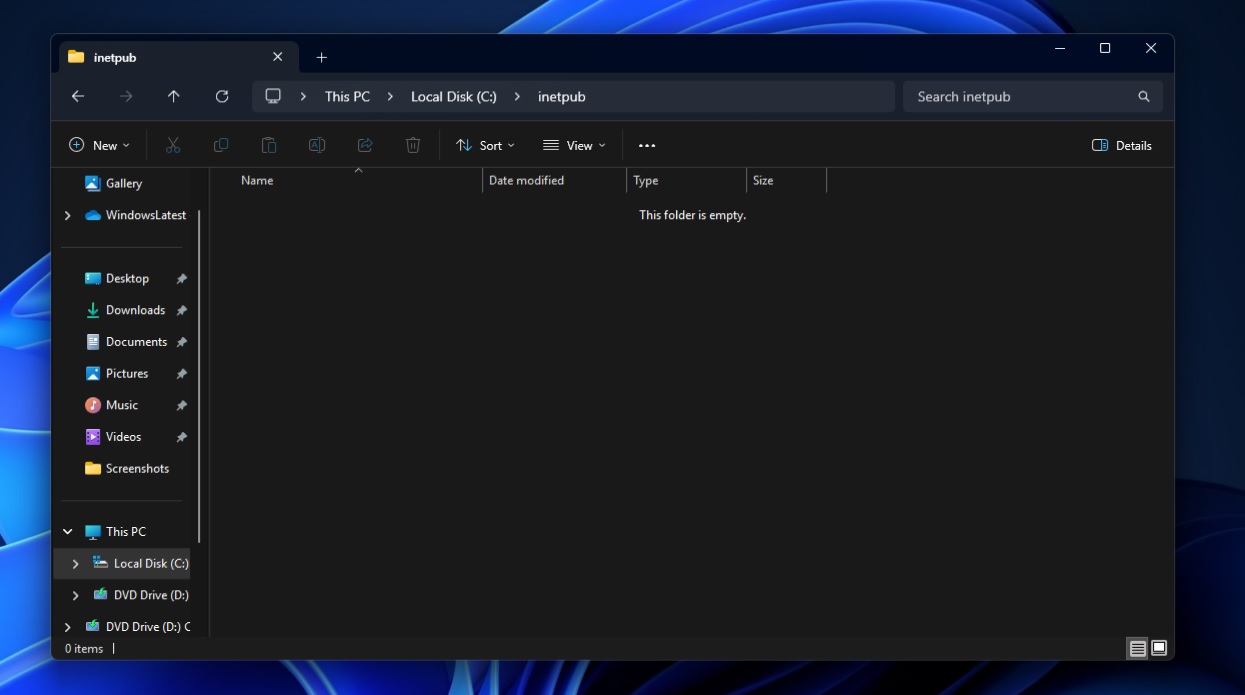Navigate up one folder level
This screenshot has width=1245, height=695.
click(x=173, y=96)
